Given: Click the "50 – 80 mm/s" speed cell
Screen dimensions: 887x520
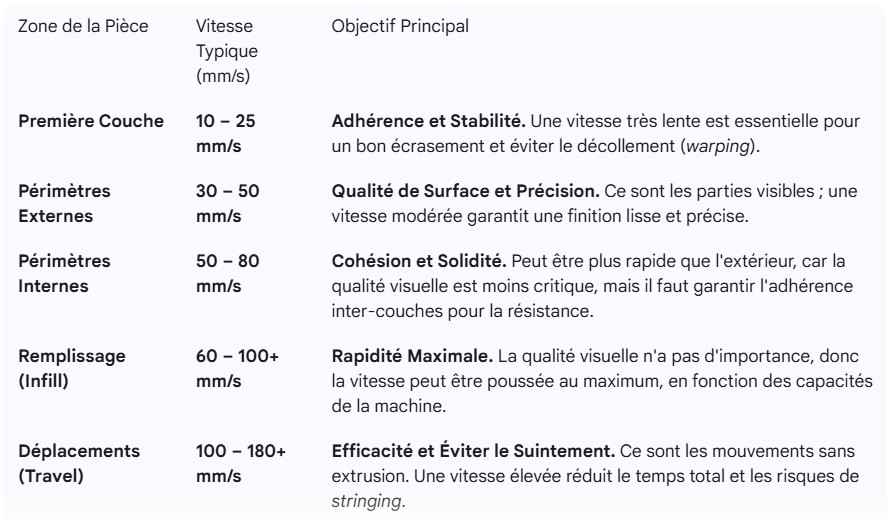Looking at the screenshot, I should point(226,274).
